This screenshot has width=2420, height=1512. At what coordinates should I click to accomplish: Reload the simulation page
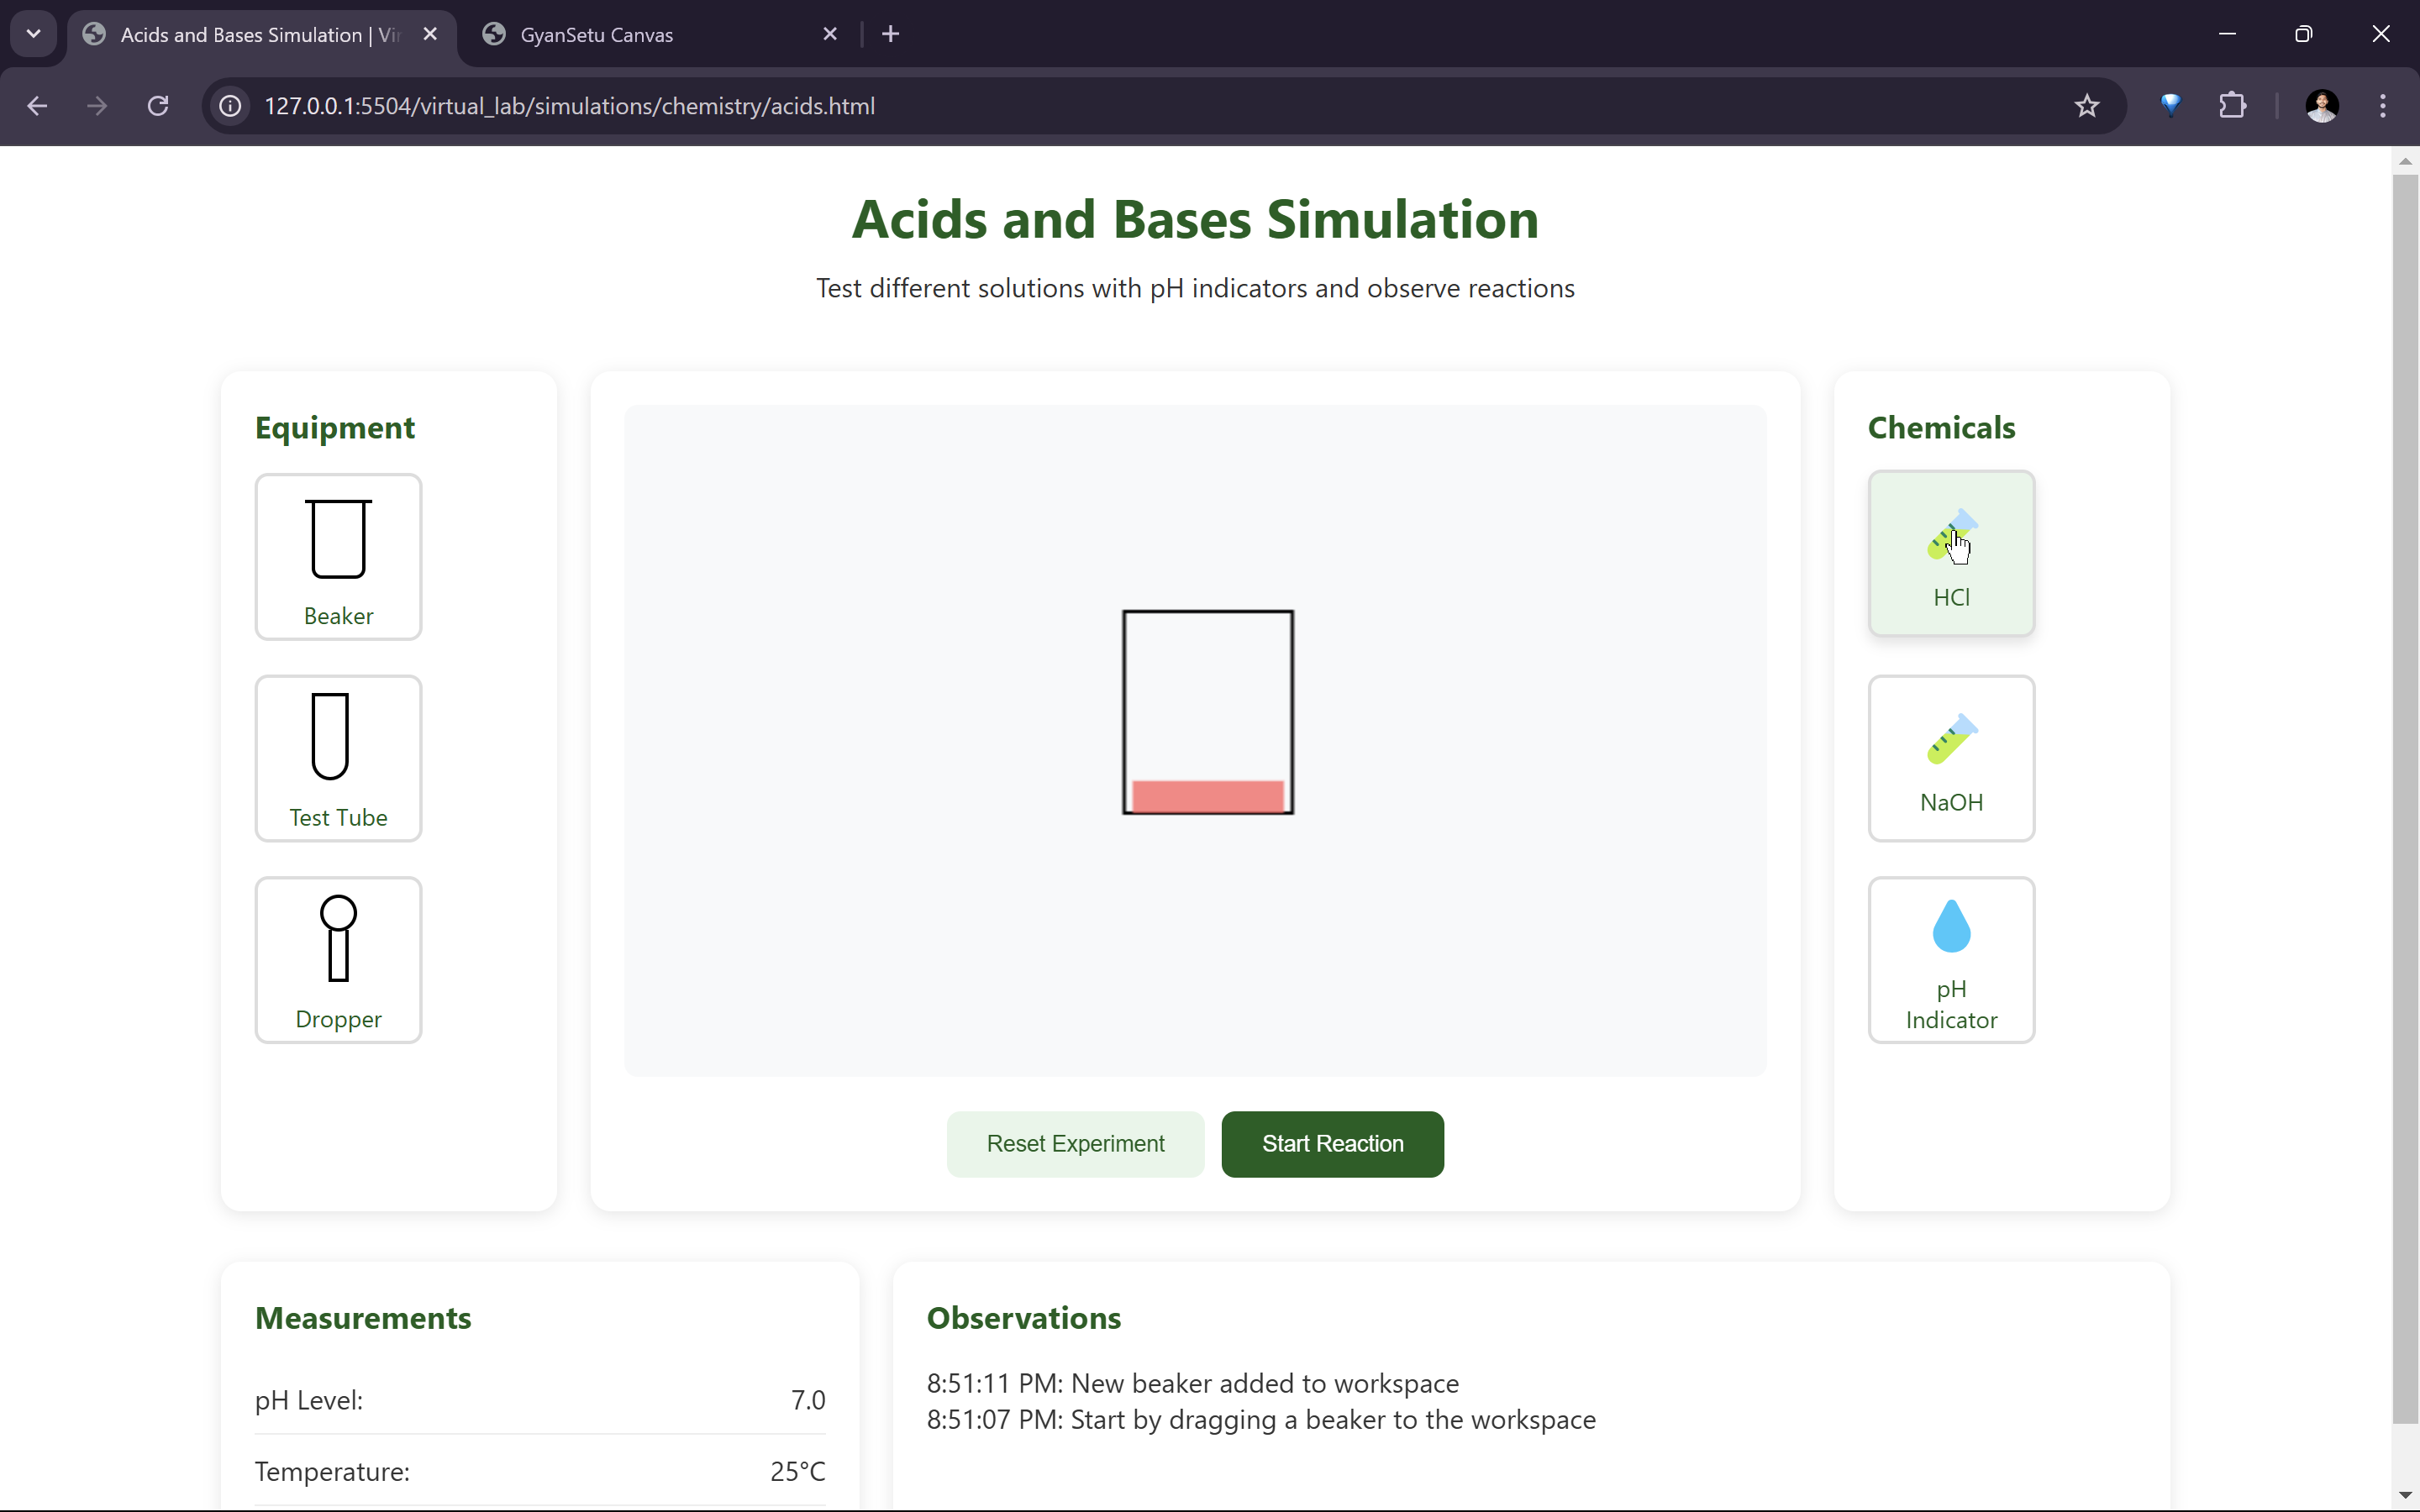[158, 106]
